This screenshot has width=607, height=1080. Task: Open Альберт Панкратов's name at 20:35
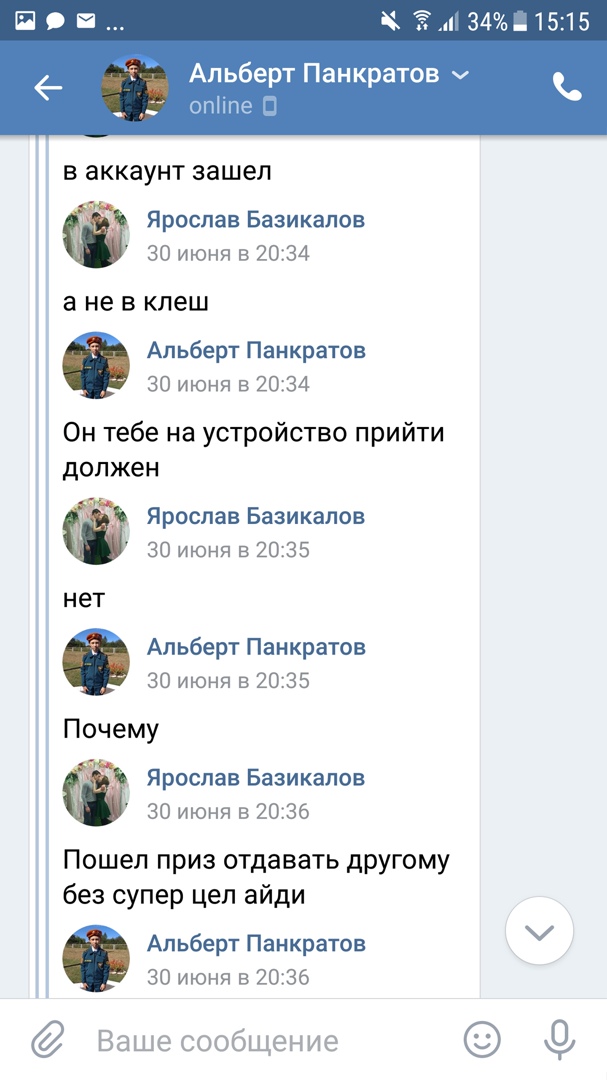255,647
